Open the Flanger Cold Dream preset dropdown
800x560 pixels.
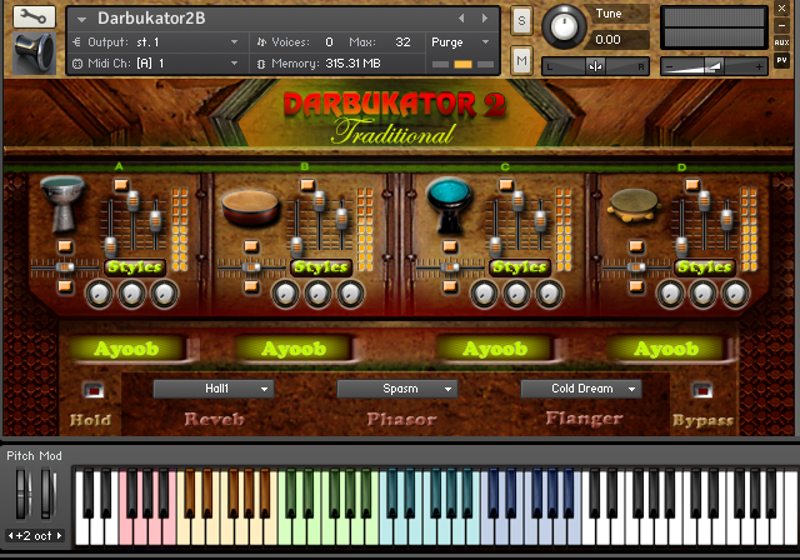click(x=581, y=389)
